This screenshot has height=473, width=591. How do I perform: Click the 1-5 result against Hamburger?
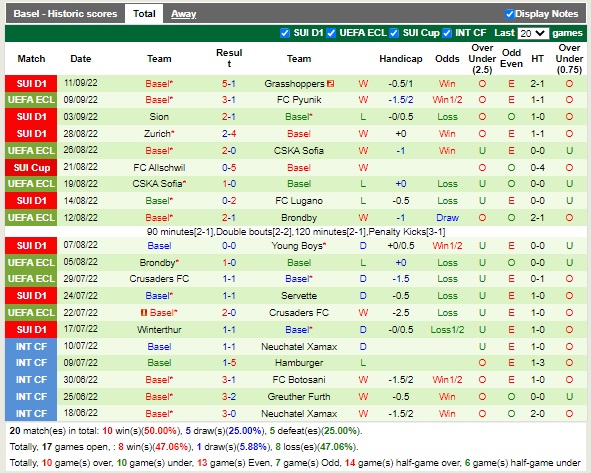point(229,363)
